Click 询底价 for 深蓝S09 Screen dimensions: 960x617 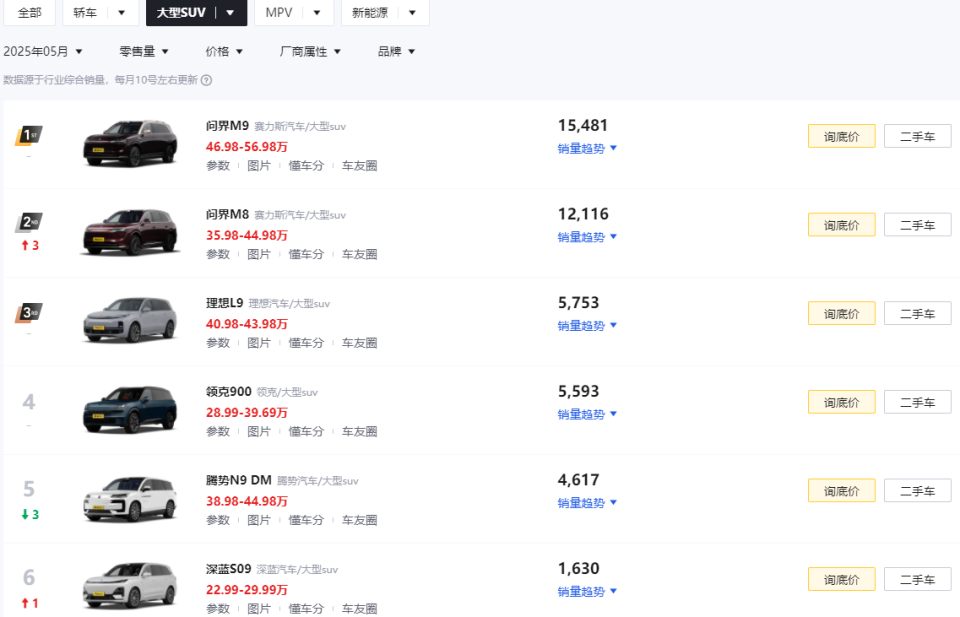point(841,579)
